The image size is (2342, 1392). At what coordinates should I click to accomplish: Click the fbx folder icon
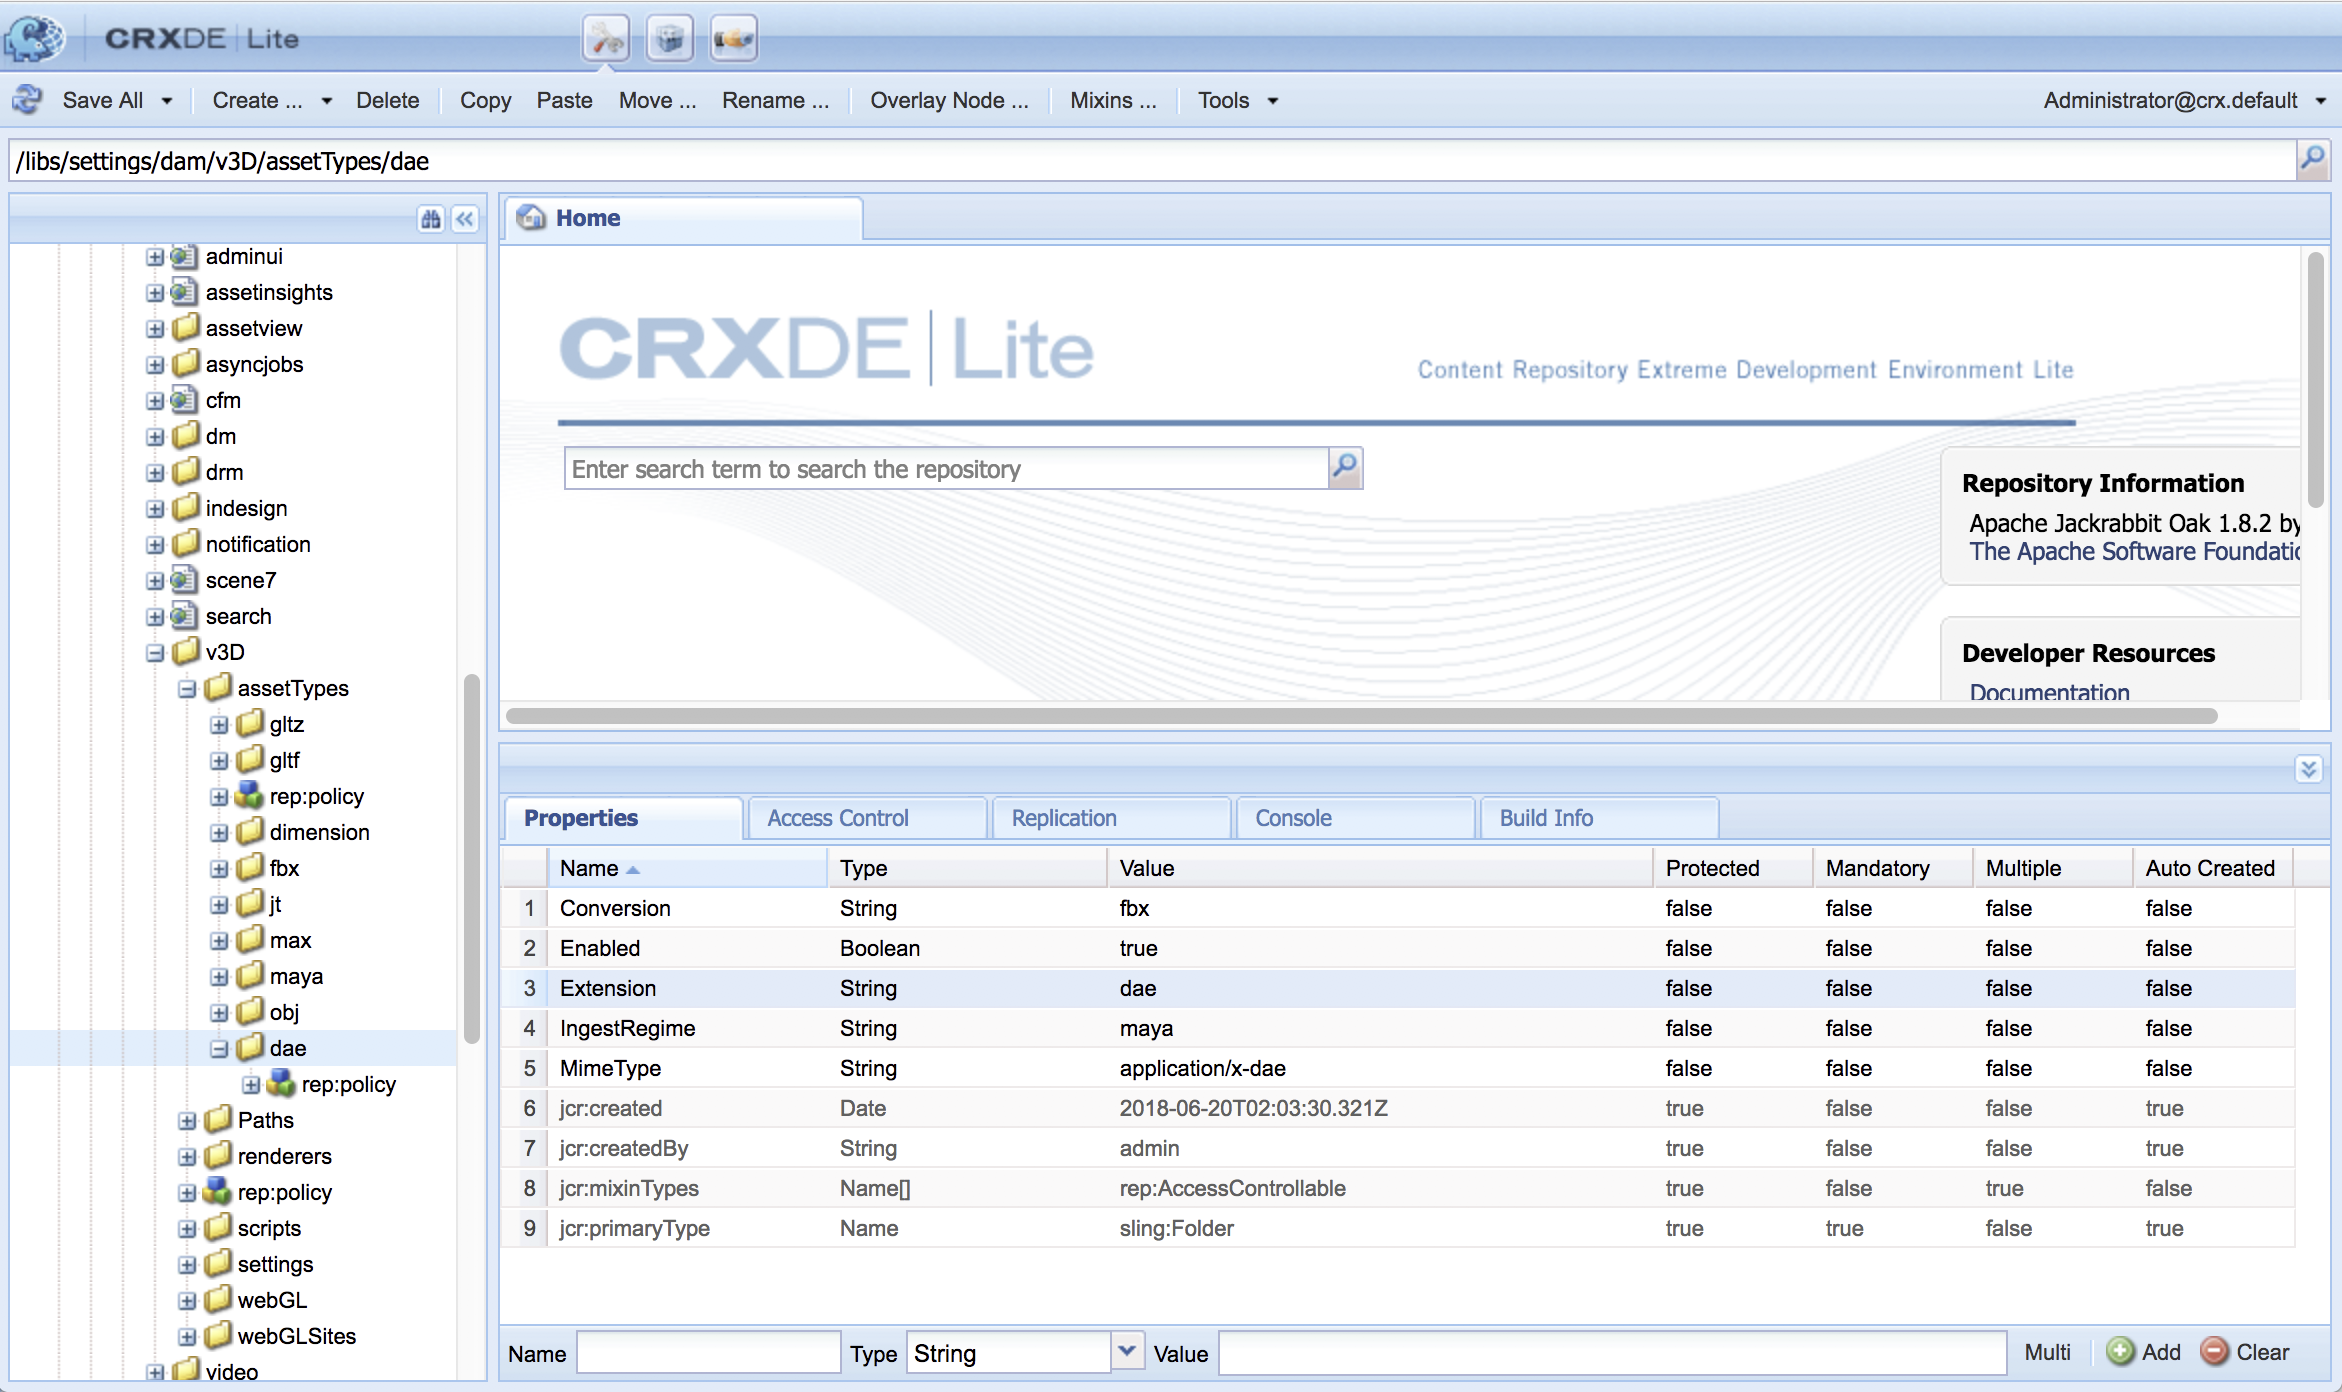[250, 867]
